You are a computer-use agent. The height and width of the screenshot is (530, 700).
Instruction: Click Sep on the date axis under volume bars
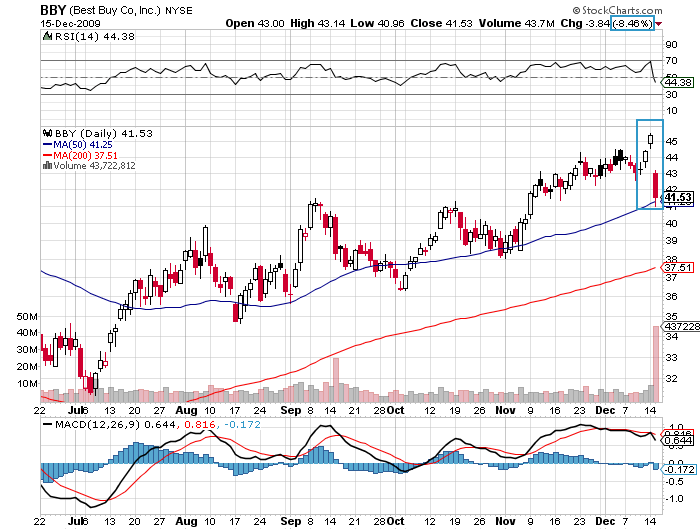tap(291, 410)
